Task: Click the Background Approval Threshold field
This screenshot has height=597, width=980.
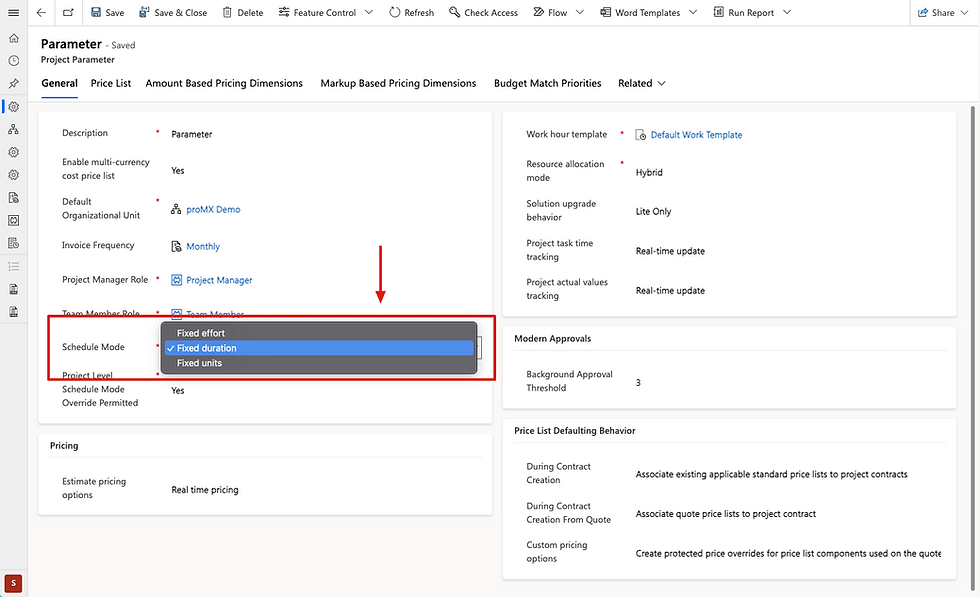Action: click(x=639, y=382)
